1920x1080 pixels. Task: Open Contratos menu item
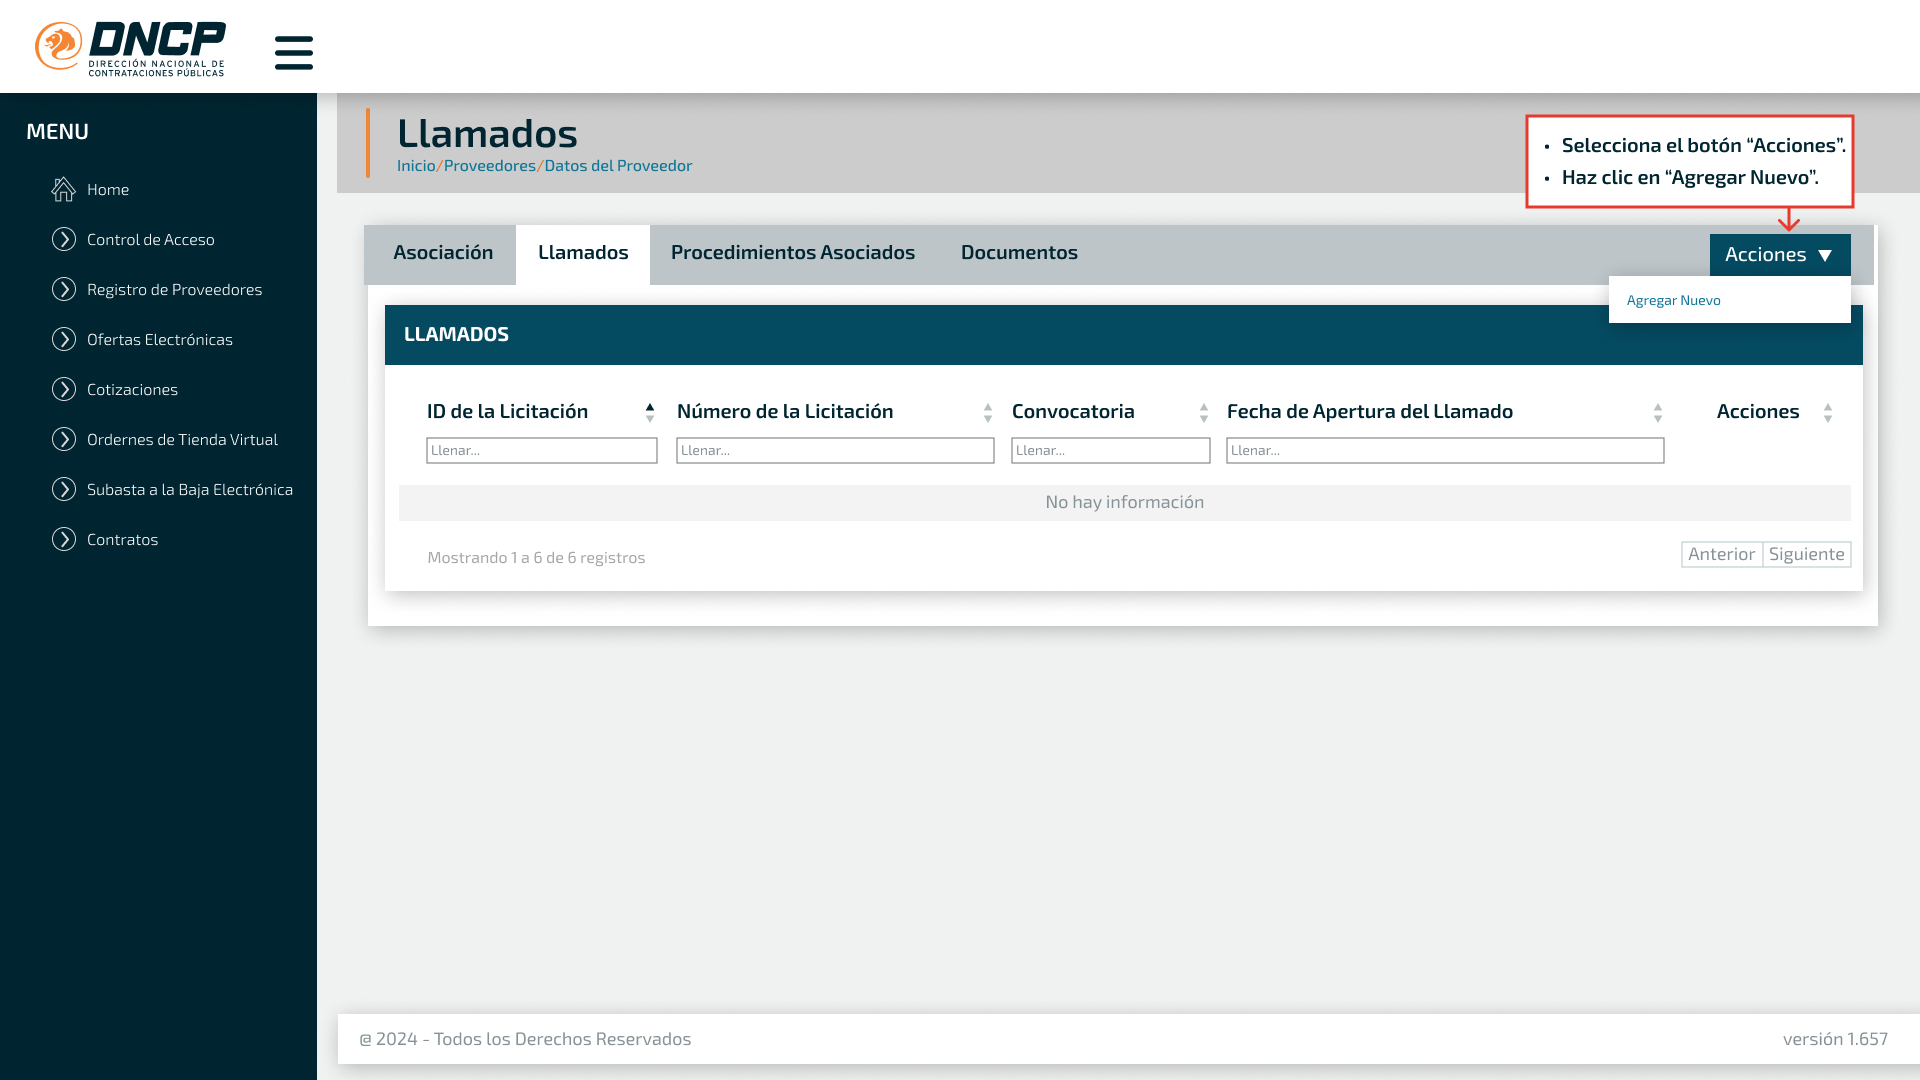click(x=122, y=539)
